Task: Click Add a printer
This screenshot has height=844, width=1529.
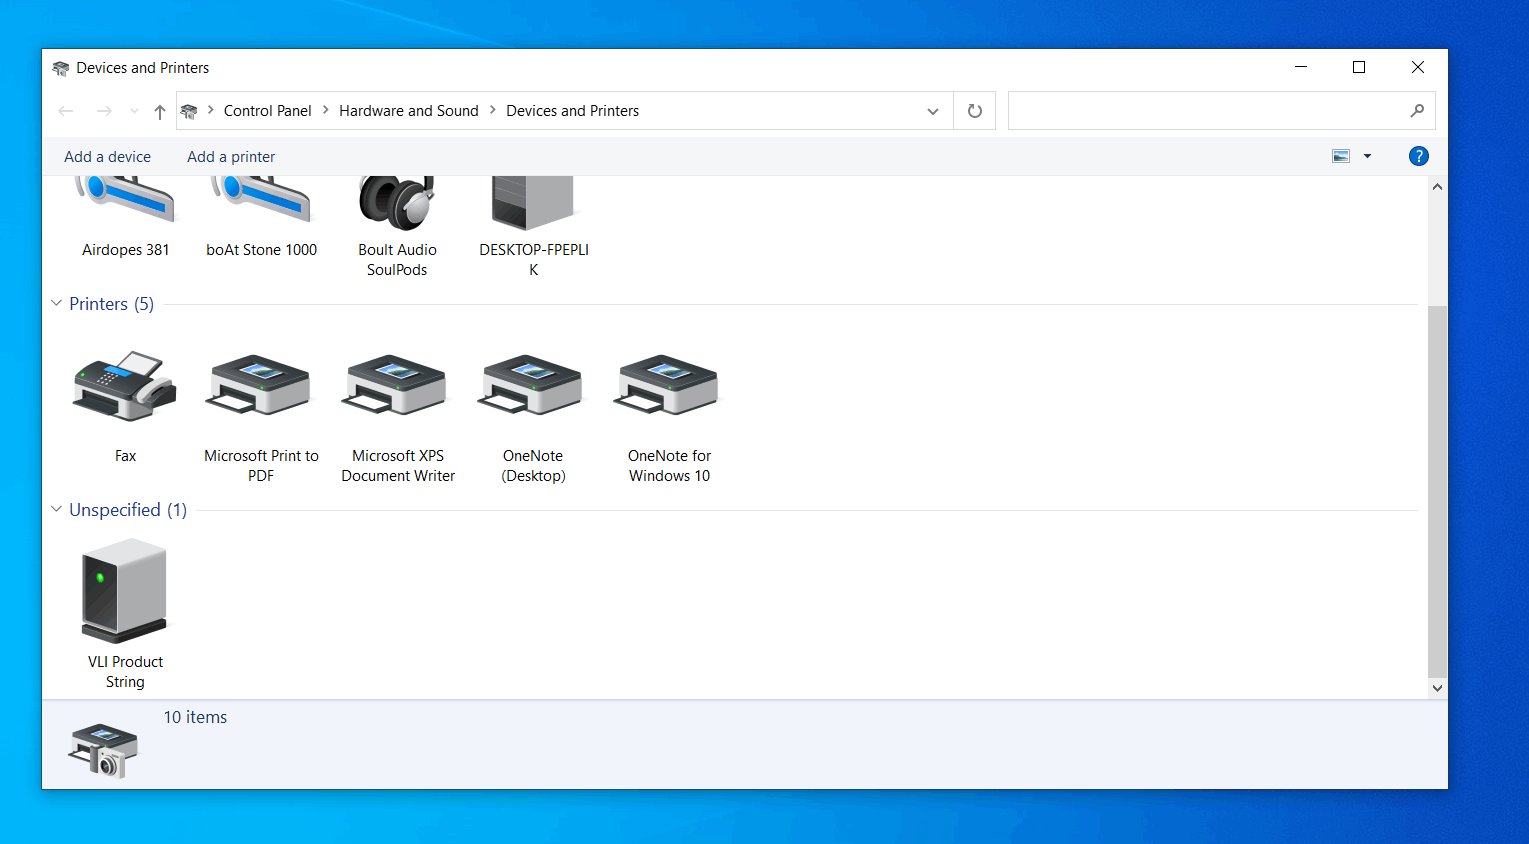Action: (x=231, y=157)
